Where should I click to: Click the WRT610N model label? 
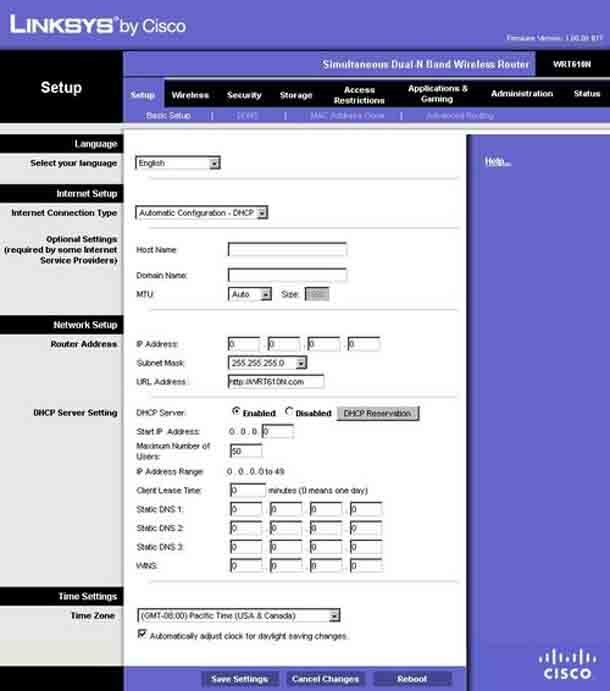click(572, 64)
